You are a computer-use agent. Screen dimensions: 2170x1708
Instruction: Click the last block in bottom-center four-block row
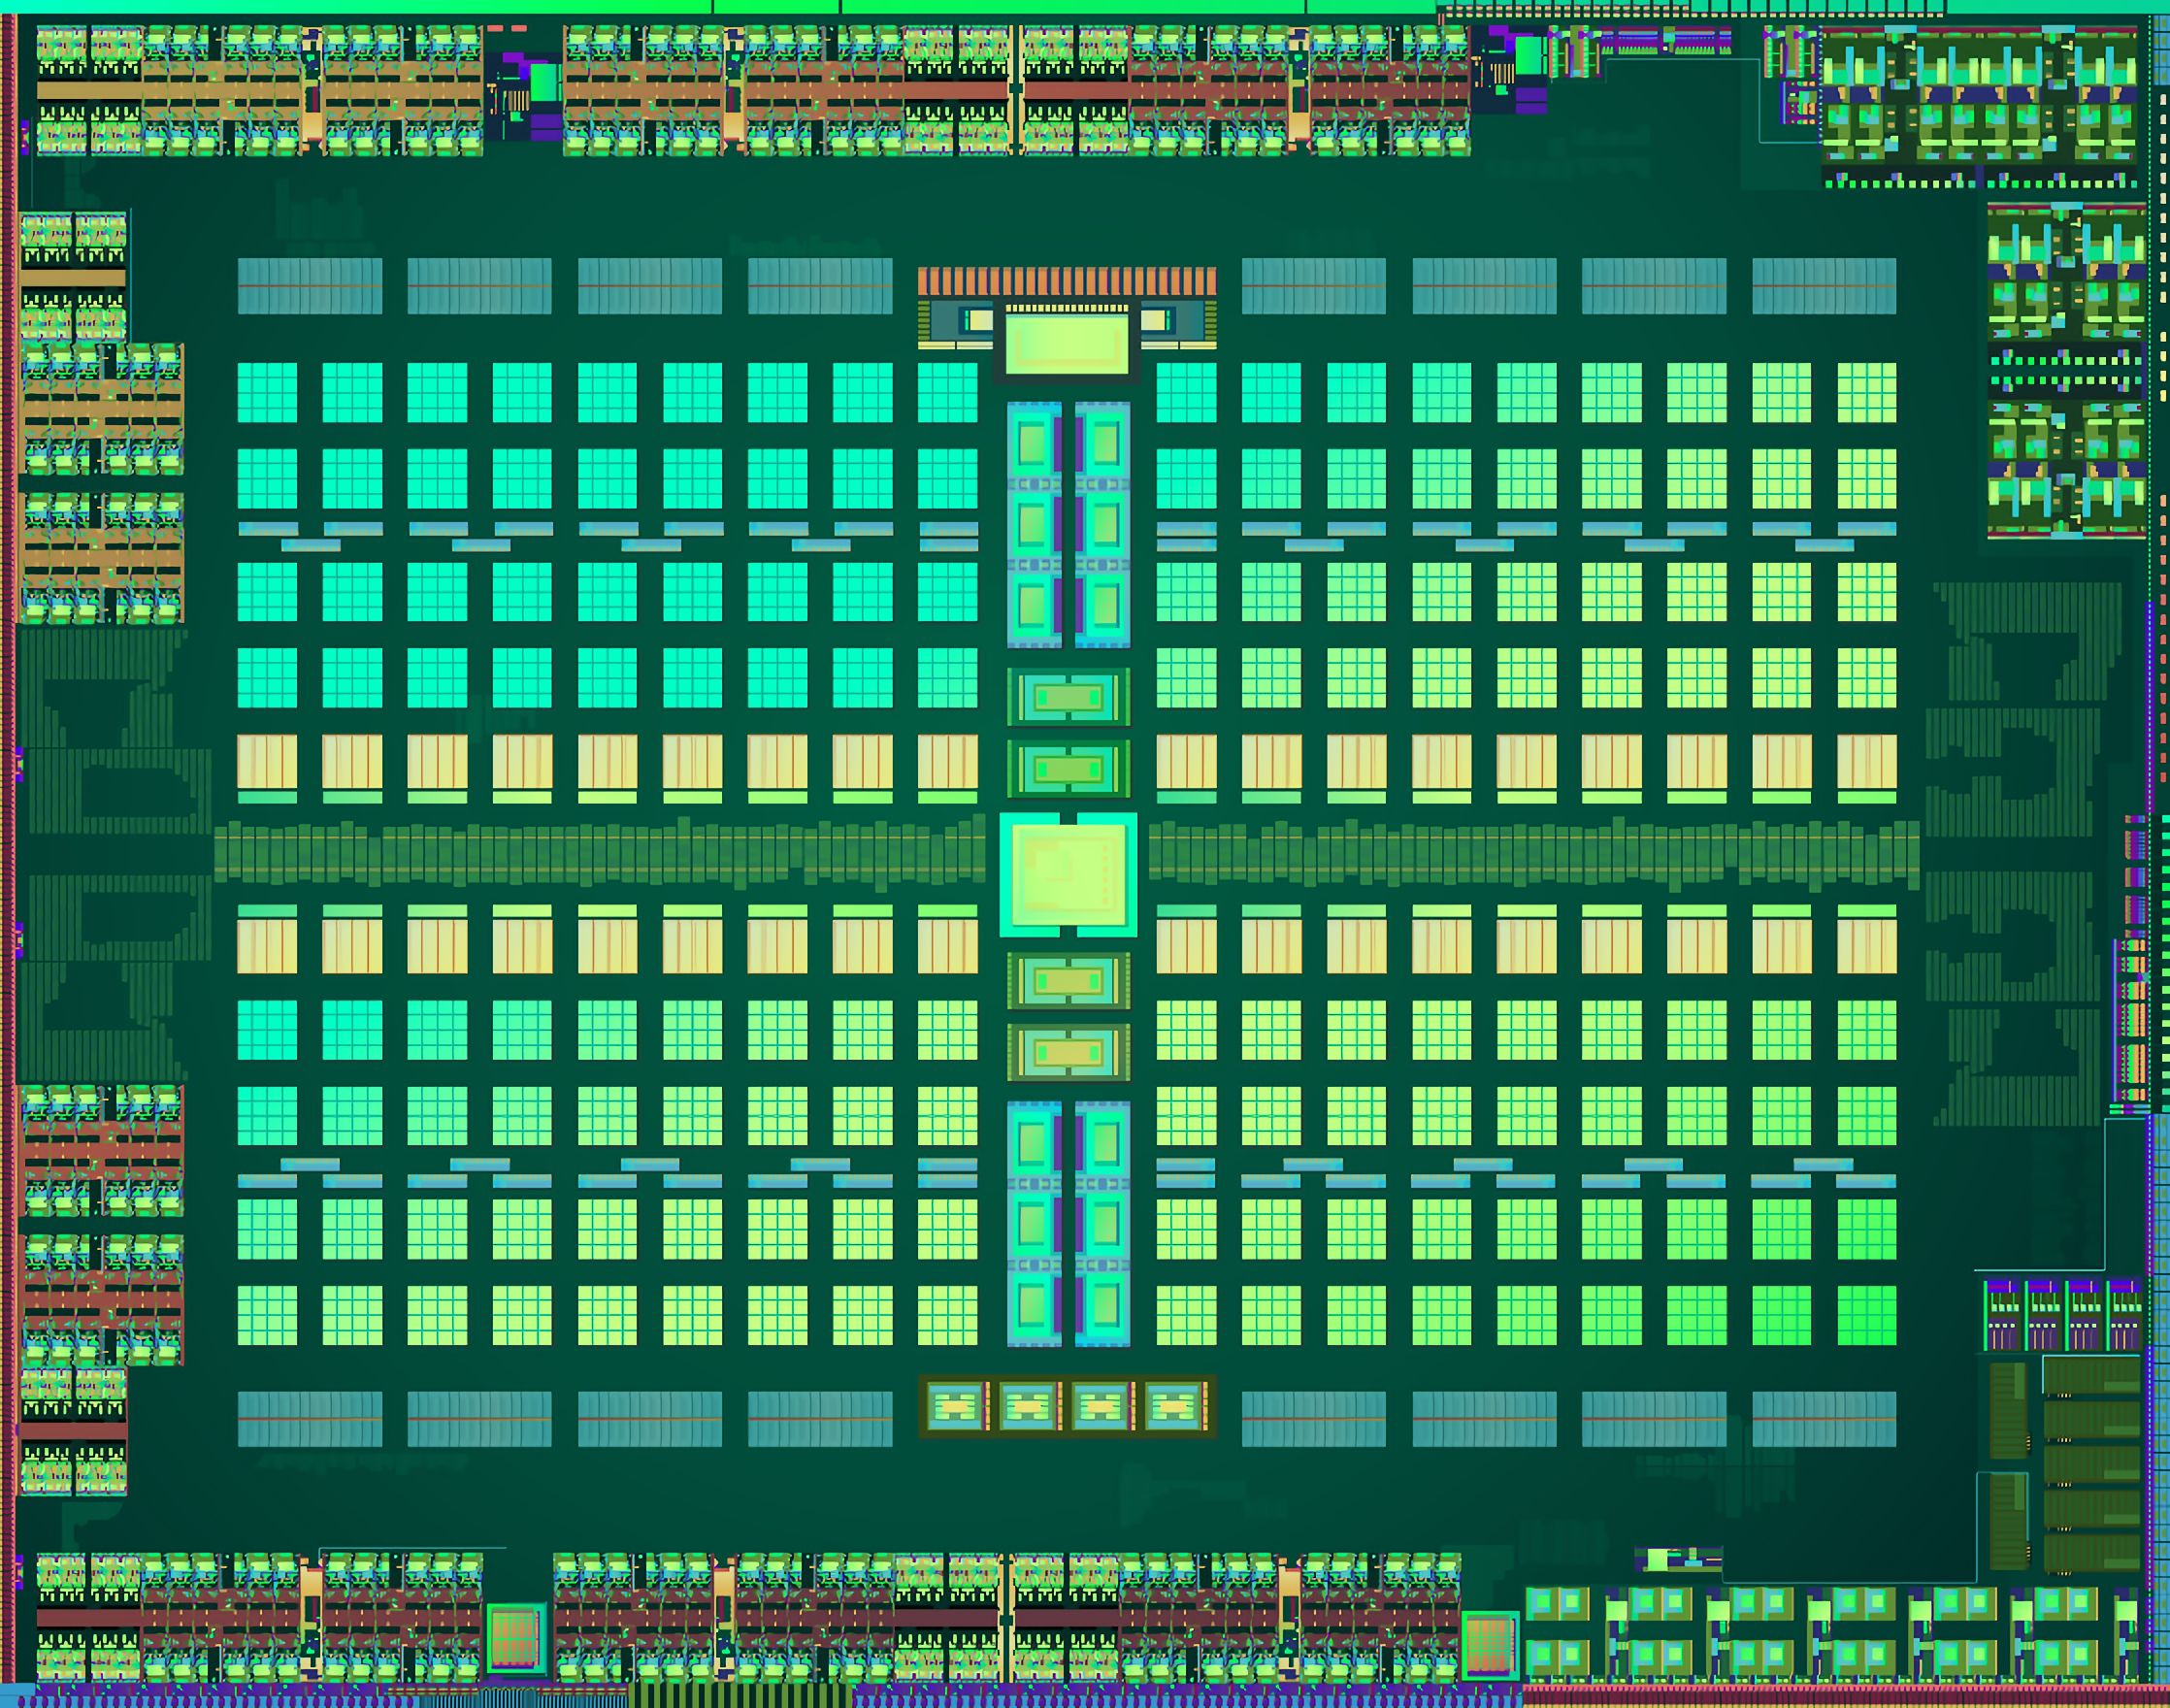[1173, 1407]
